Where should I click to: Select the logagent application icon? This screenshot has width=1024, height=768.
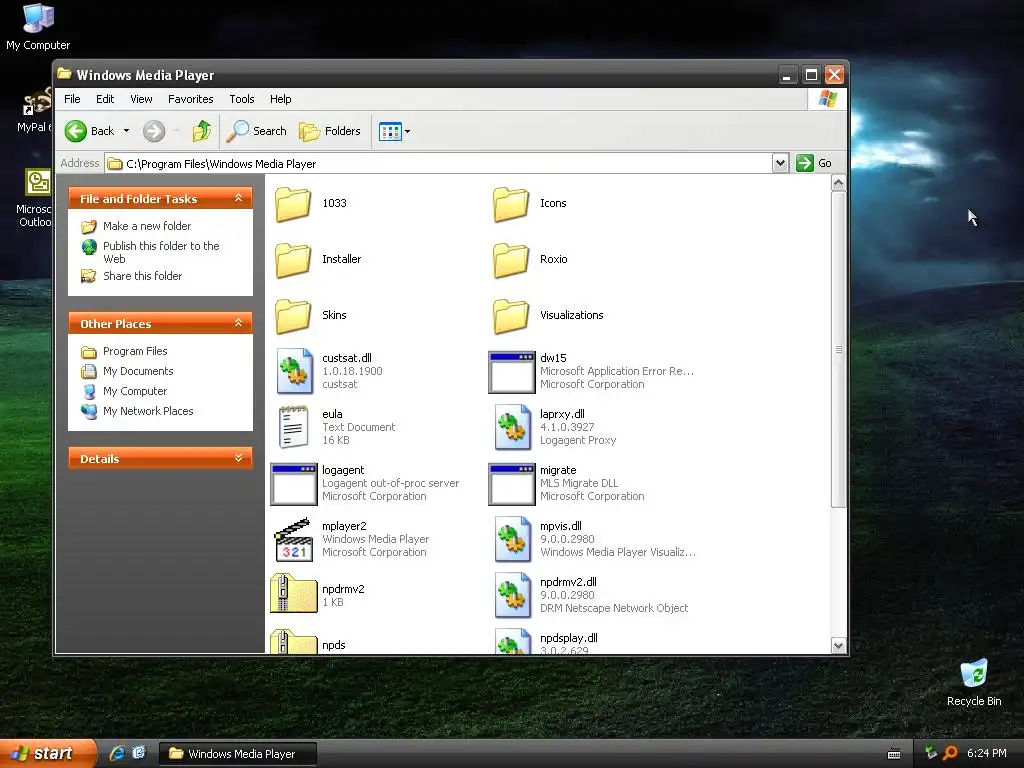[294, 485]
